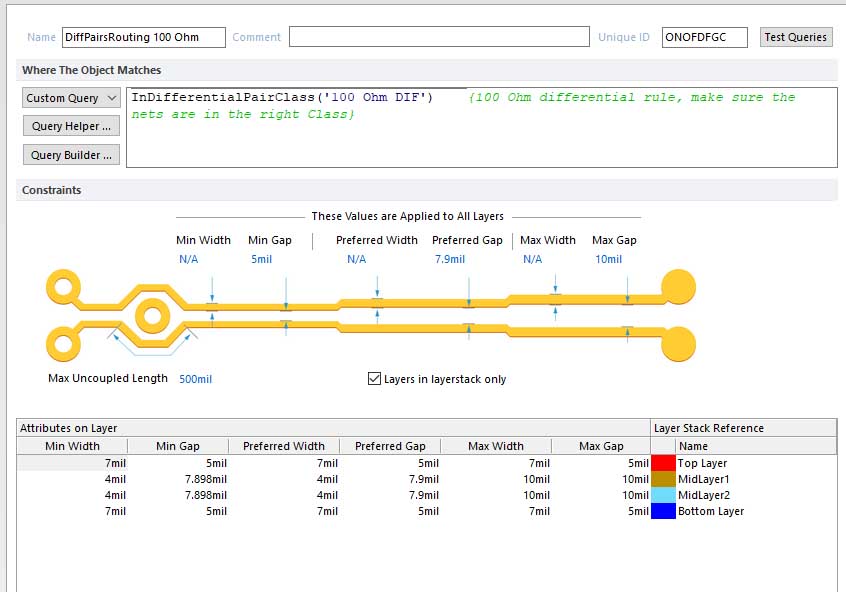Click the Top Layer red color swatch
This screenshot has height=592, width=846.
click(663, 463)
